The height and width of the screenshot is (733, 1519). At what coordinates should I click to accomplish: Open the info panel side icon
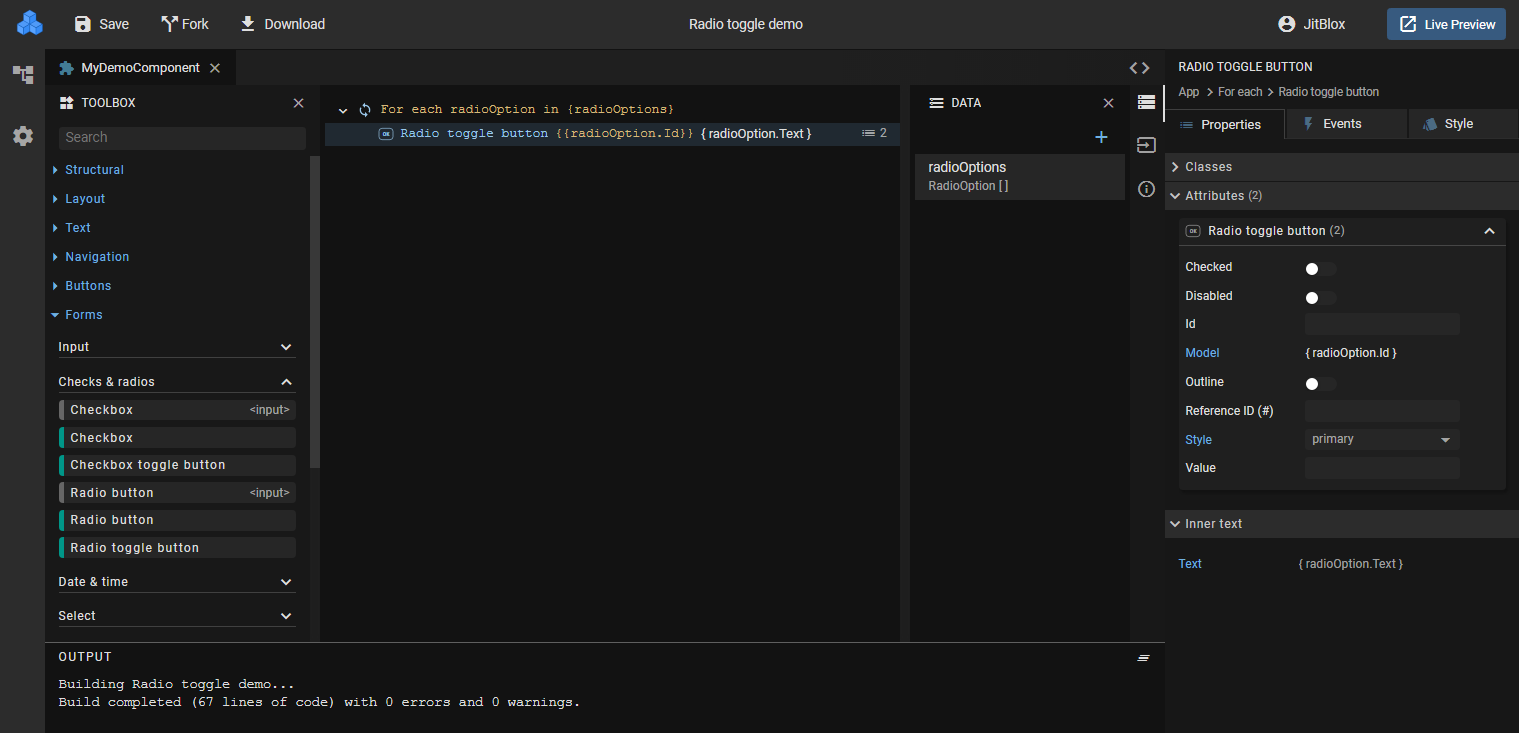point(1147,189)
